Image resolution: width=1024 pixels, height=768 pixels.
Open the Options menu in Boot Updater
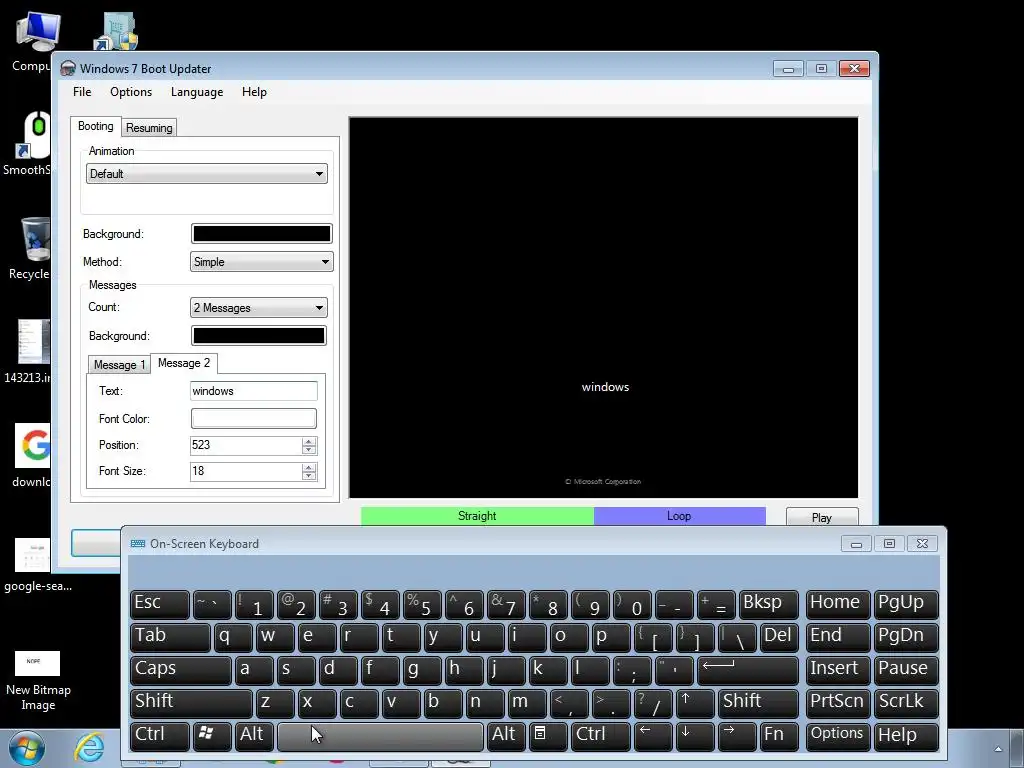point(131,92)
